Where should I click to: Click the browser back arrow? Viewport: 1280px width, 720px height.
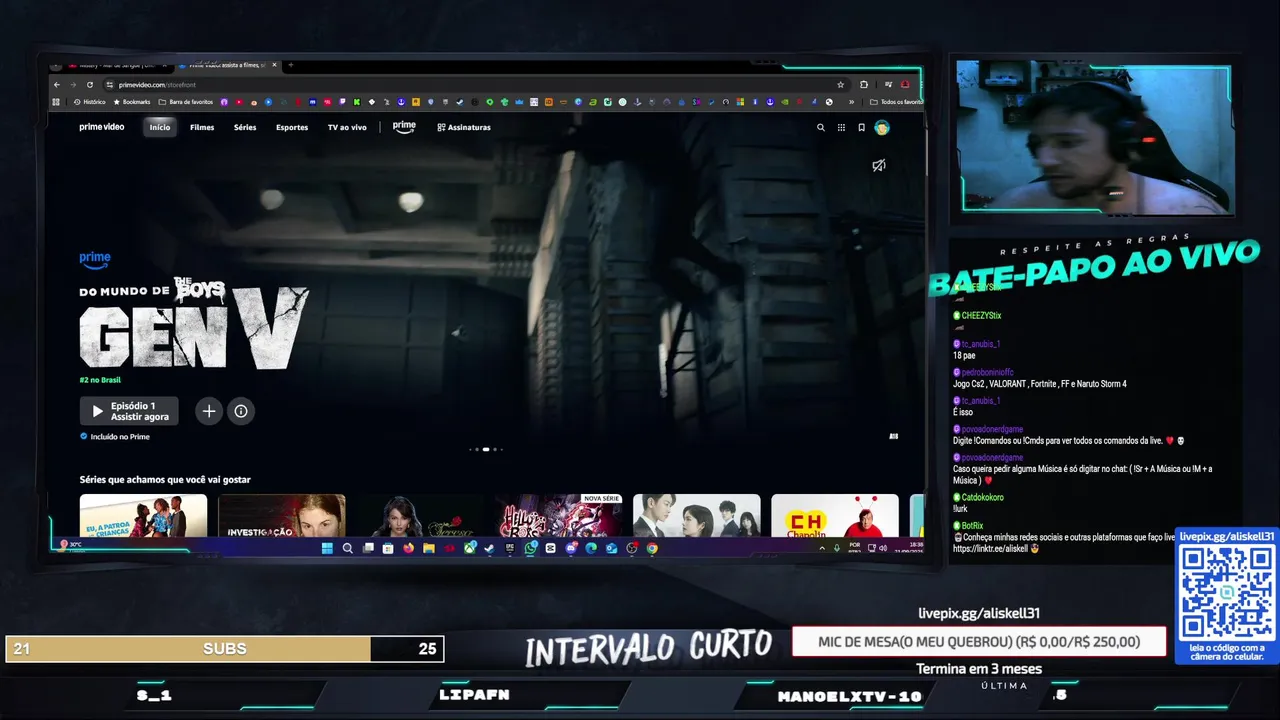coord(57,85)
